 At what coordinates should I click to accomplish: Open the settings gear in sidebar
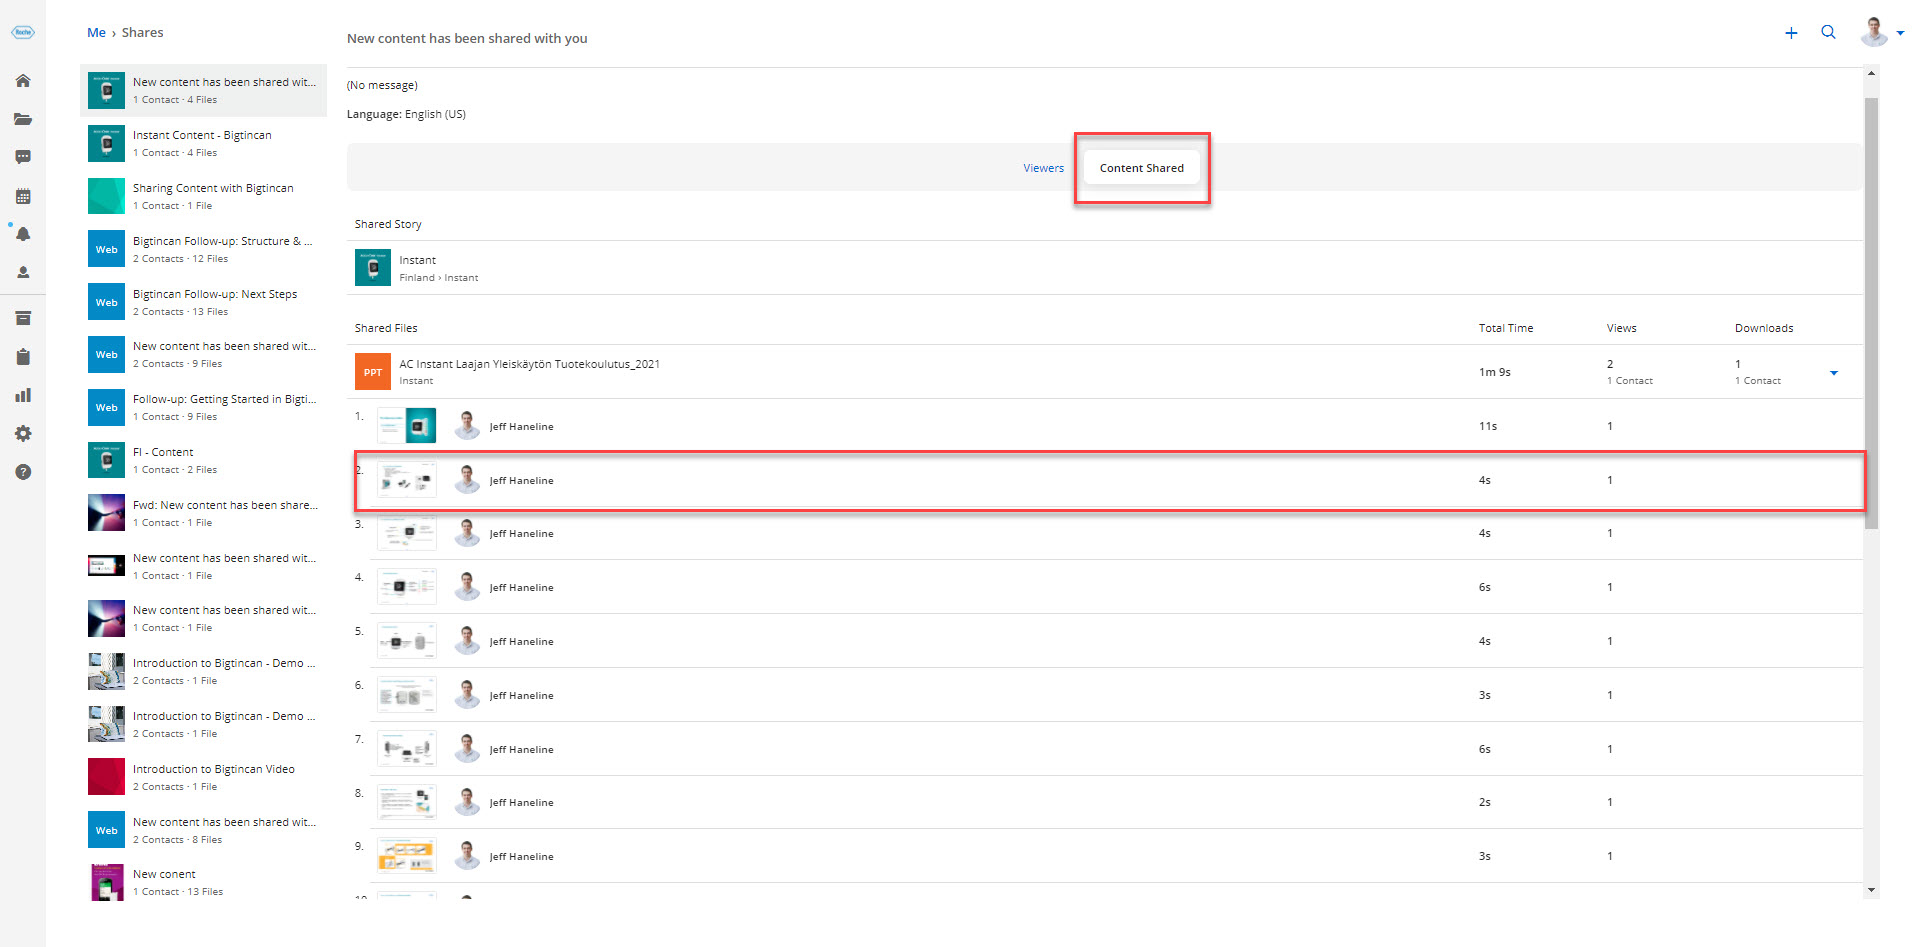[23, 433]
